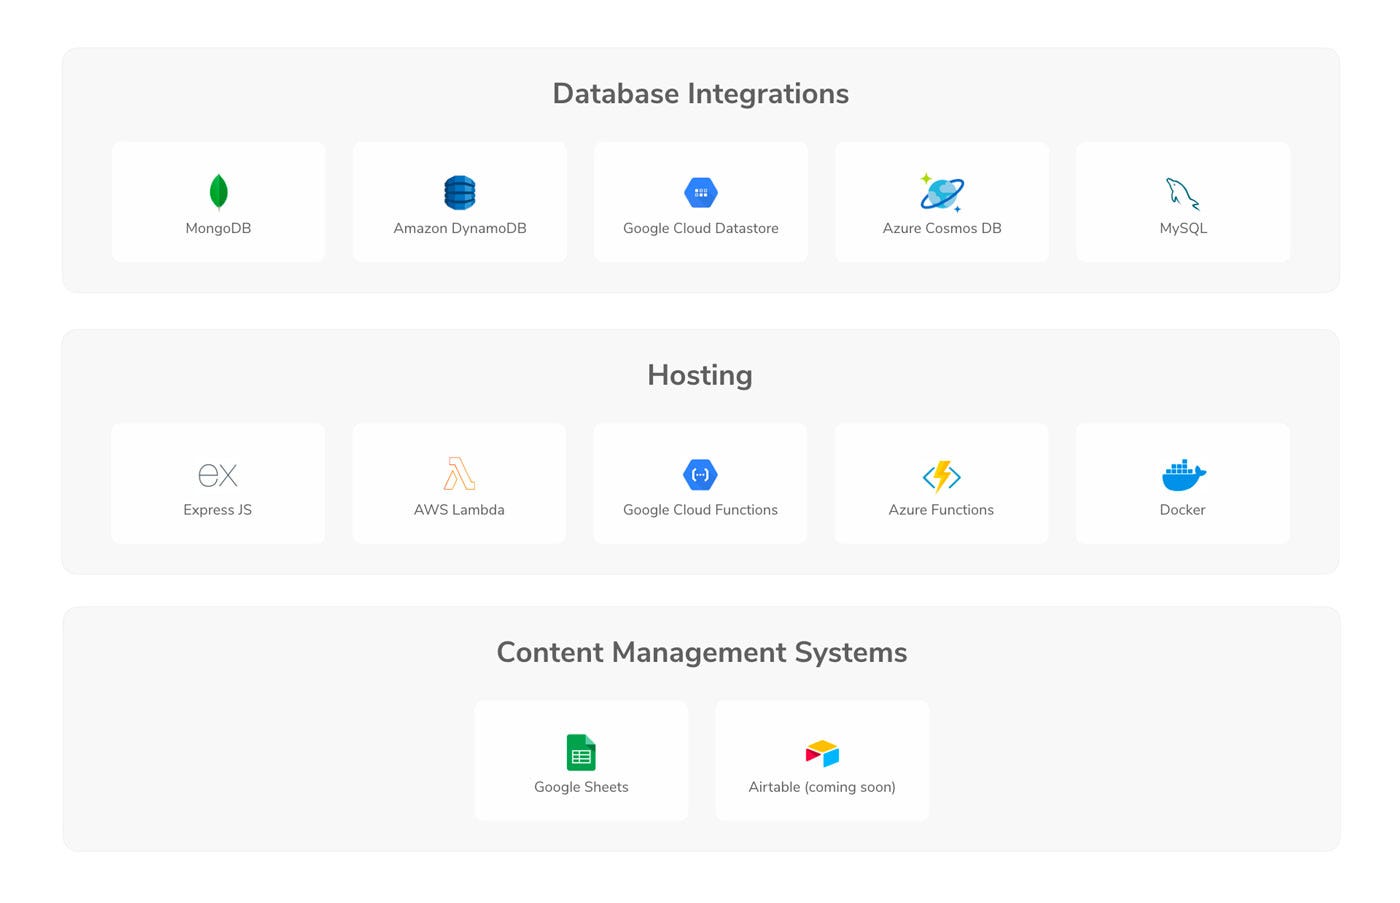The image size is (1400, 903).
Task: Click the Express JS label
Action: pyautogui.click(x=218, y=510)
